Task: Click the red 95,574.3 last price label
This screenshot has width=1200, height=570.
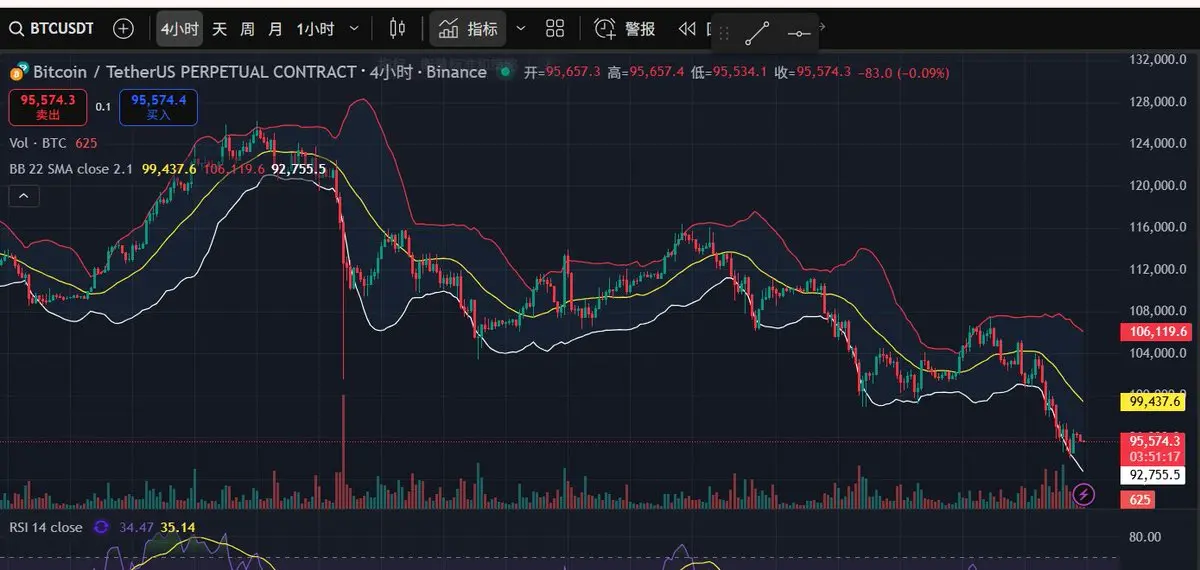Action: tap(1155, 440)
